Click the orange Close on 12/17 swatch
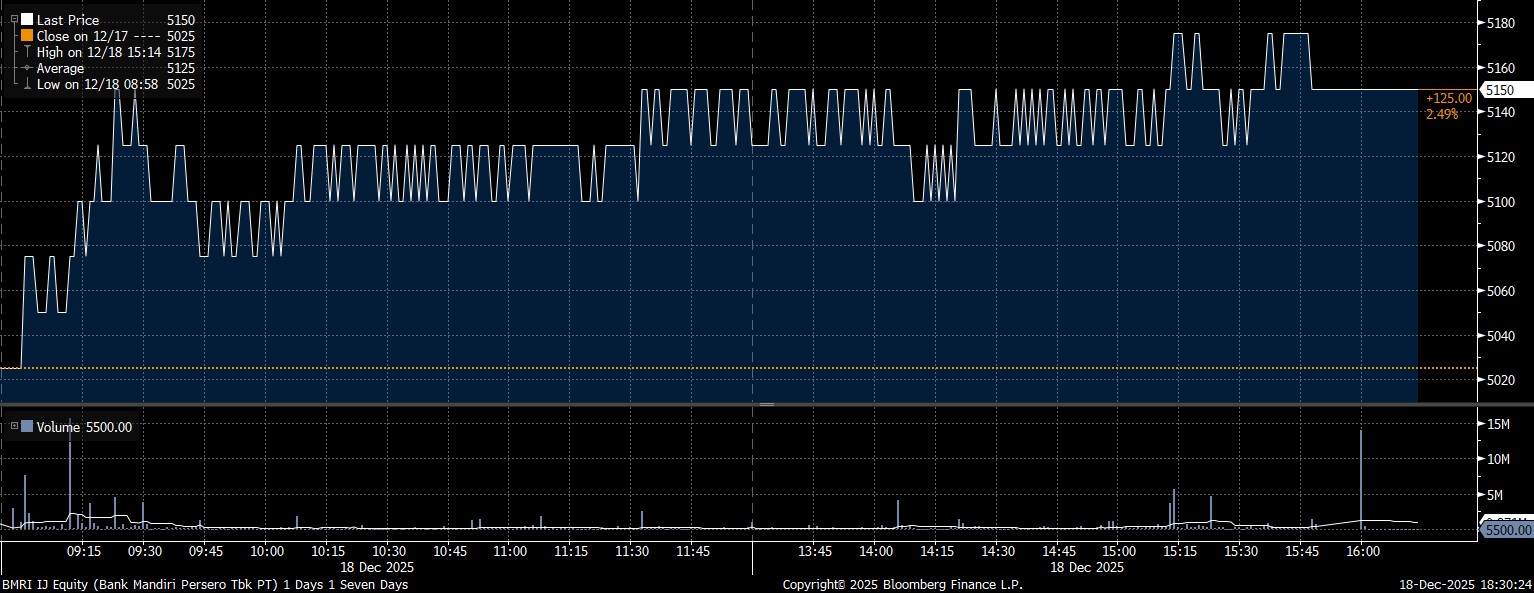The image size is (1534, 593). [x=27, y=36]
